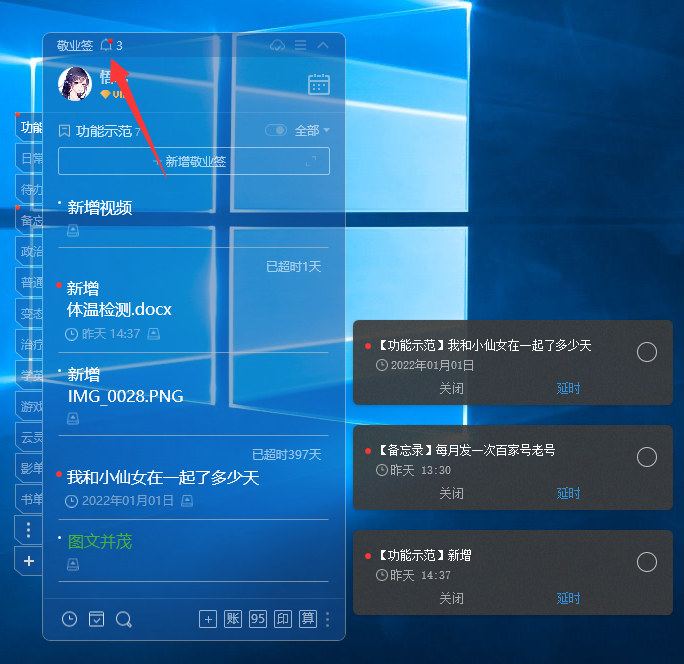The height and width of the screenshot is (664, 684).
Task: Open the 账 accounting tool icon
Action: point(233,619)
